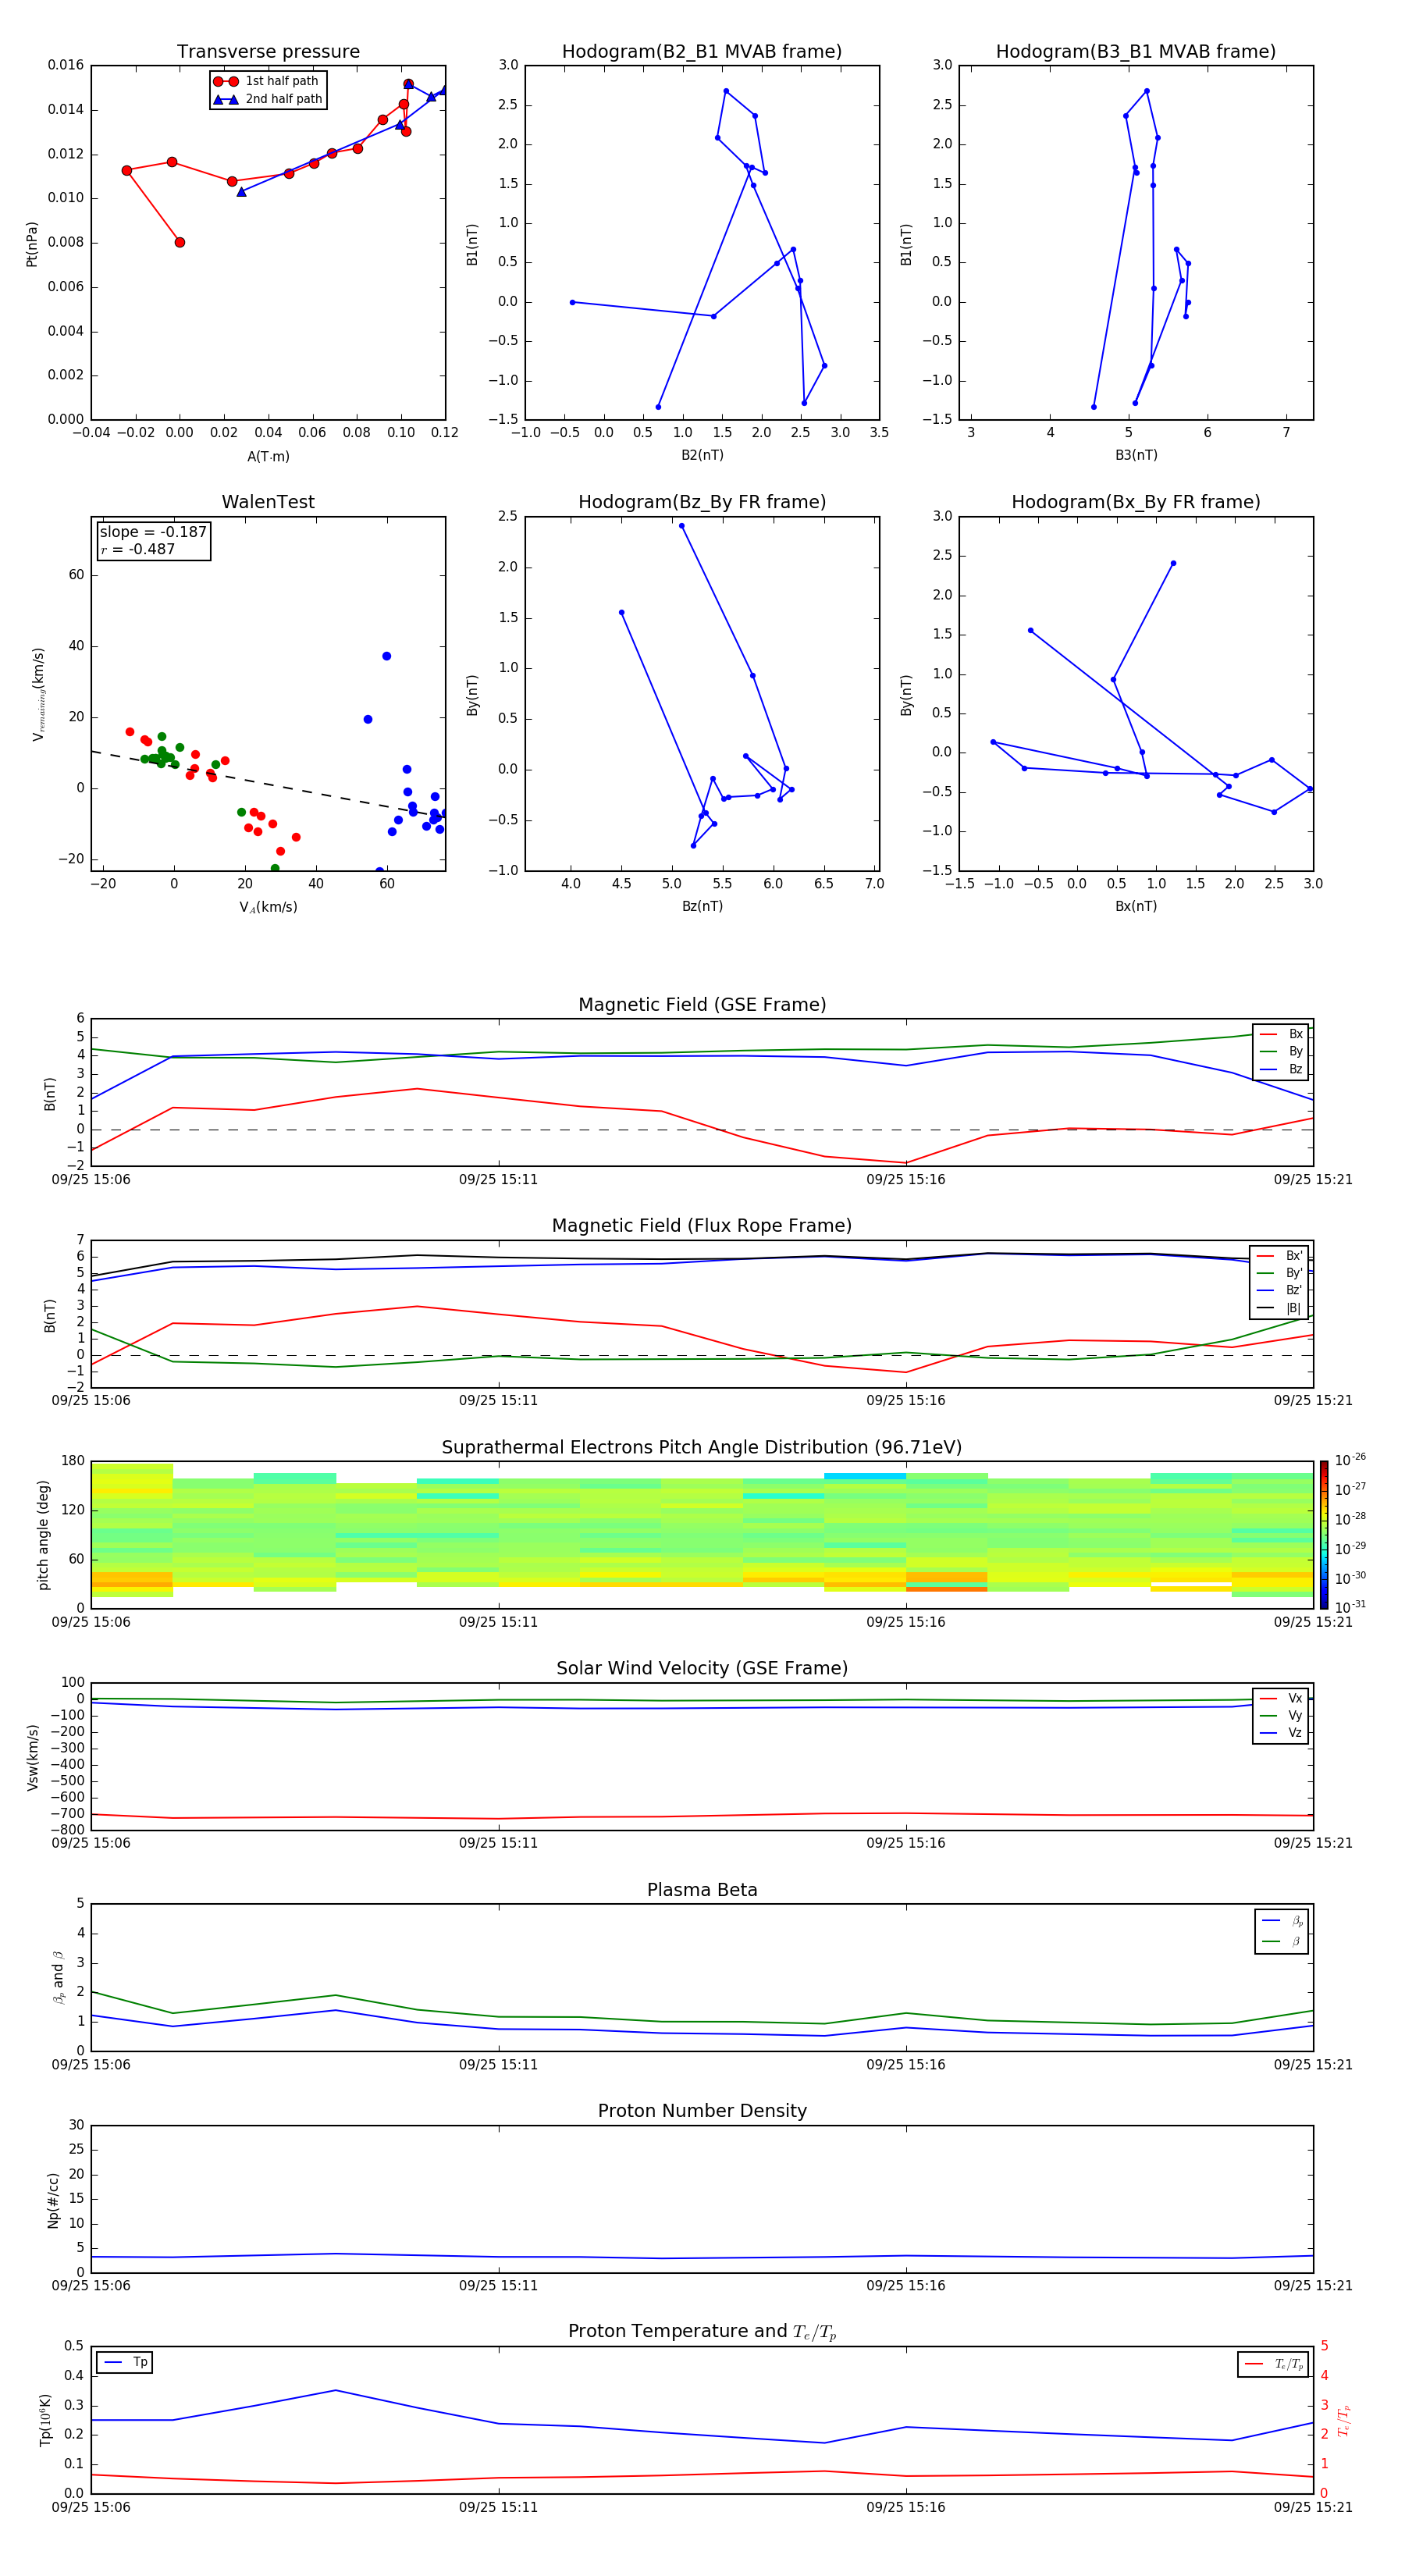This screenshot has width=1405, height=2576.
Task: Click the 'WalenTest' plot title
Action: tap(268, 502)
